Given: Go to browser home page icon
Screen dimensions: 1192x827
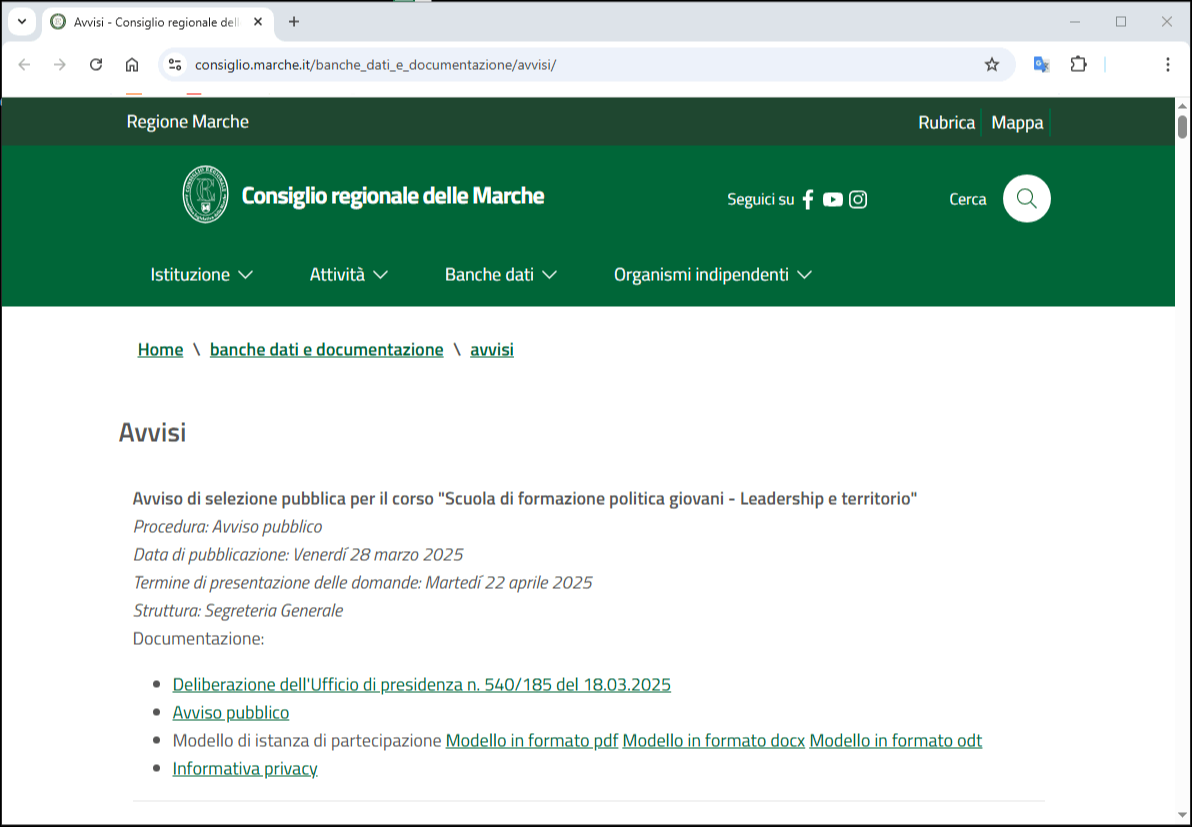Looking at the screenshot, I should tap(132, 65).
